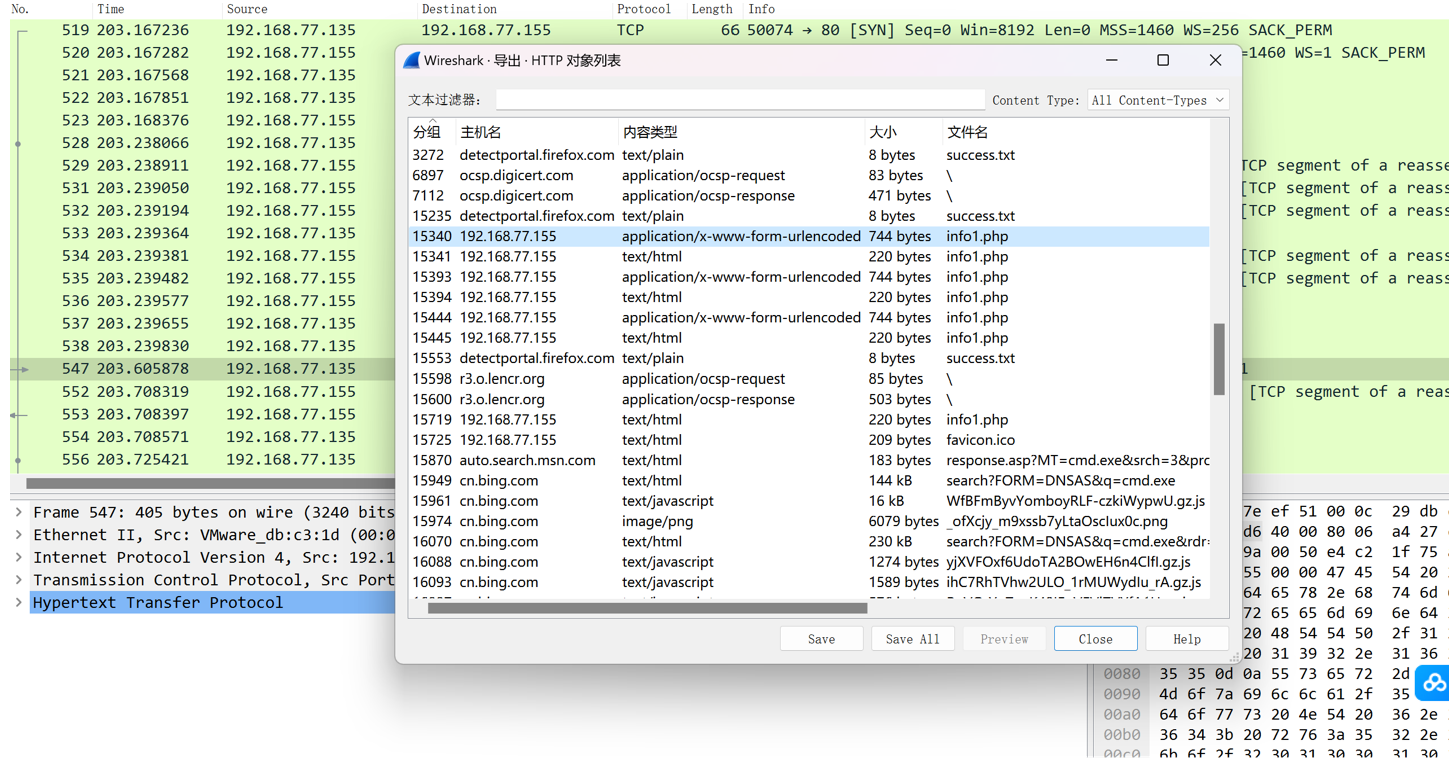Select row 15235 detectportal.firefox.com
Image resolution: width=1449 pixels, height=772 pixels.
tap(809, 216)
